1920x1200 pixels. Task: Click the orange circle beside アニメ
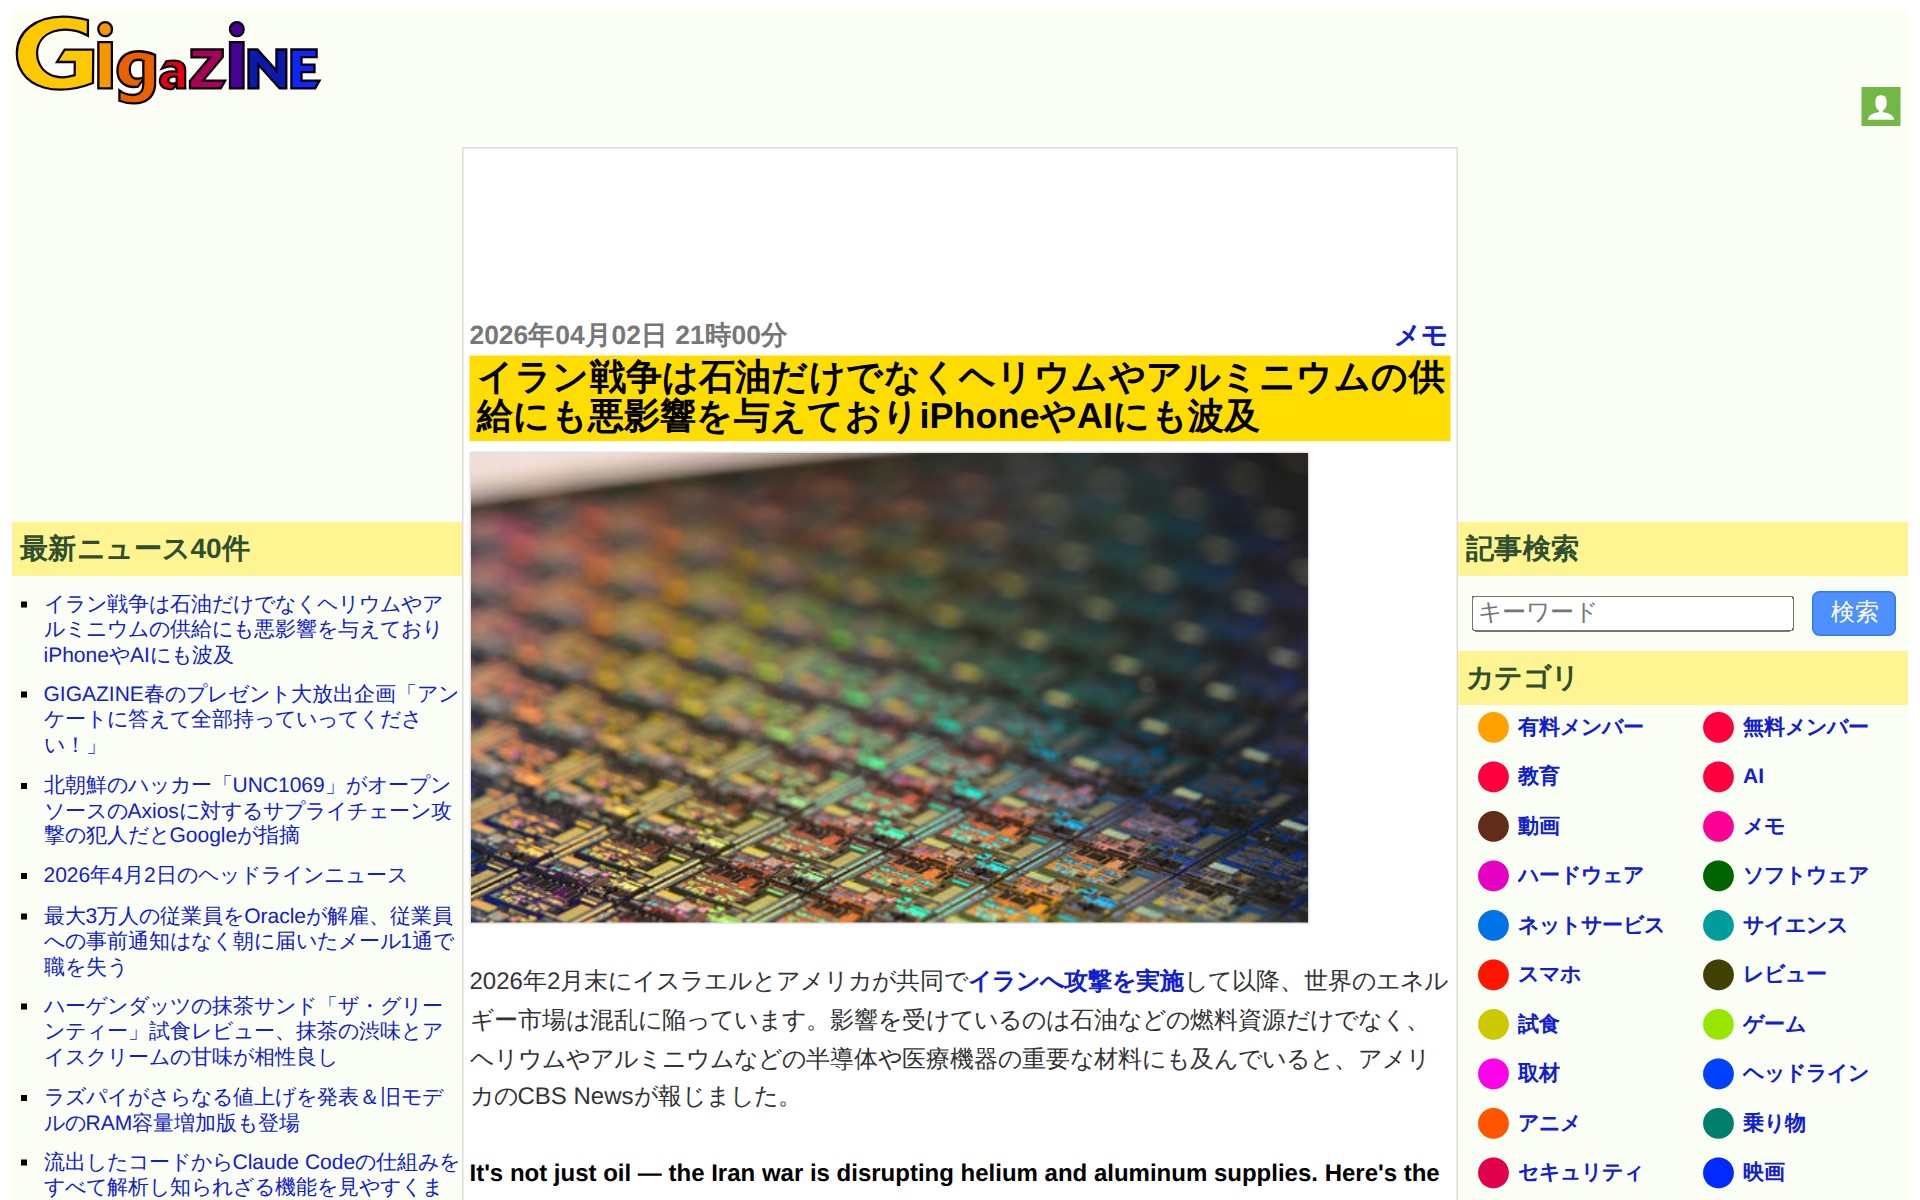pyautogui.click(x=1493, y=1123)
